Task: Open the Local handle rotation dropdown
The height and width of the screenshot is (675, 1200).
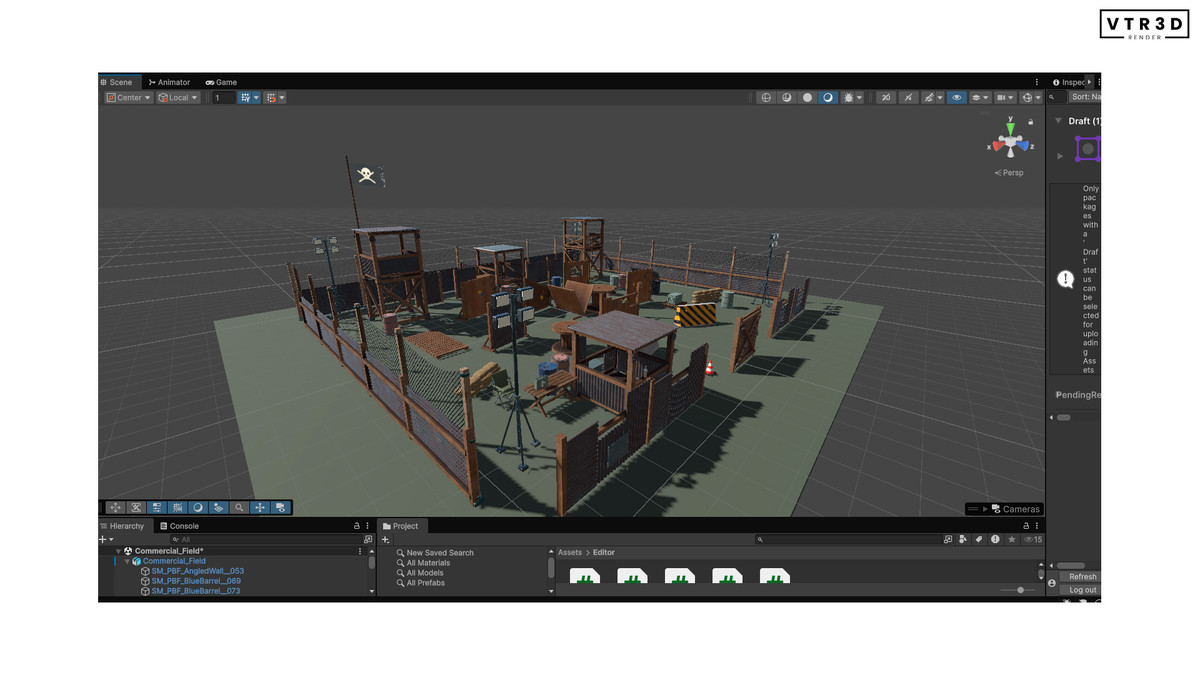Action: coord(179,98)
